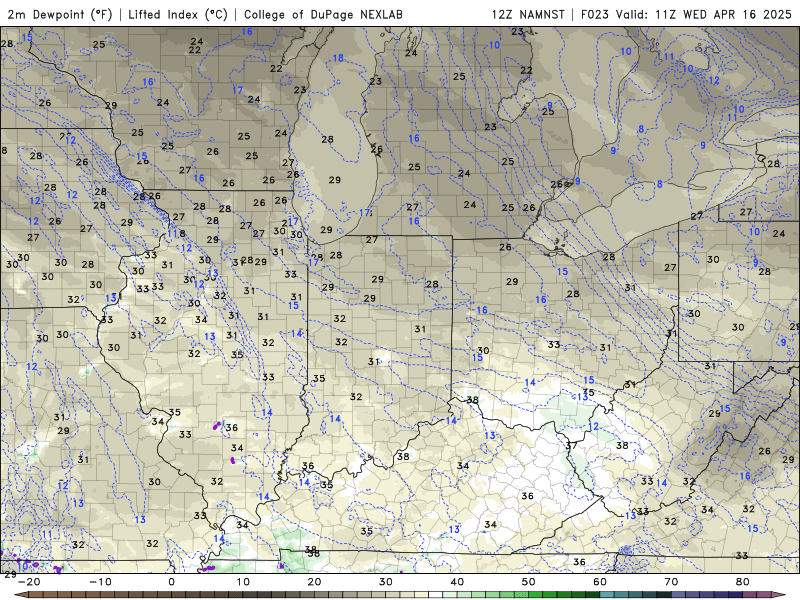The width and height of the screenshot is (800, 600).
Task: Click the '50' label on the color scale
Action: (529, 582)
